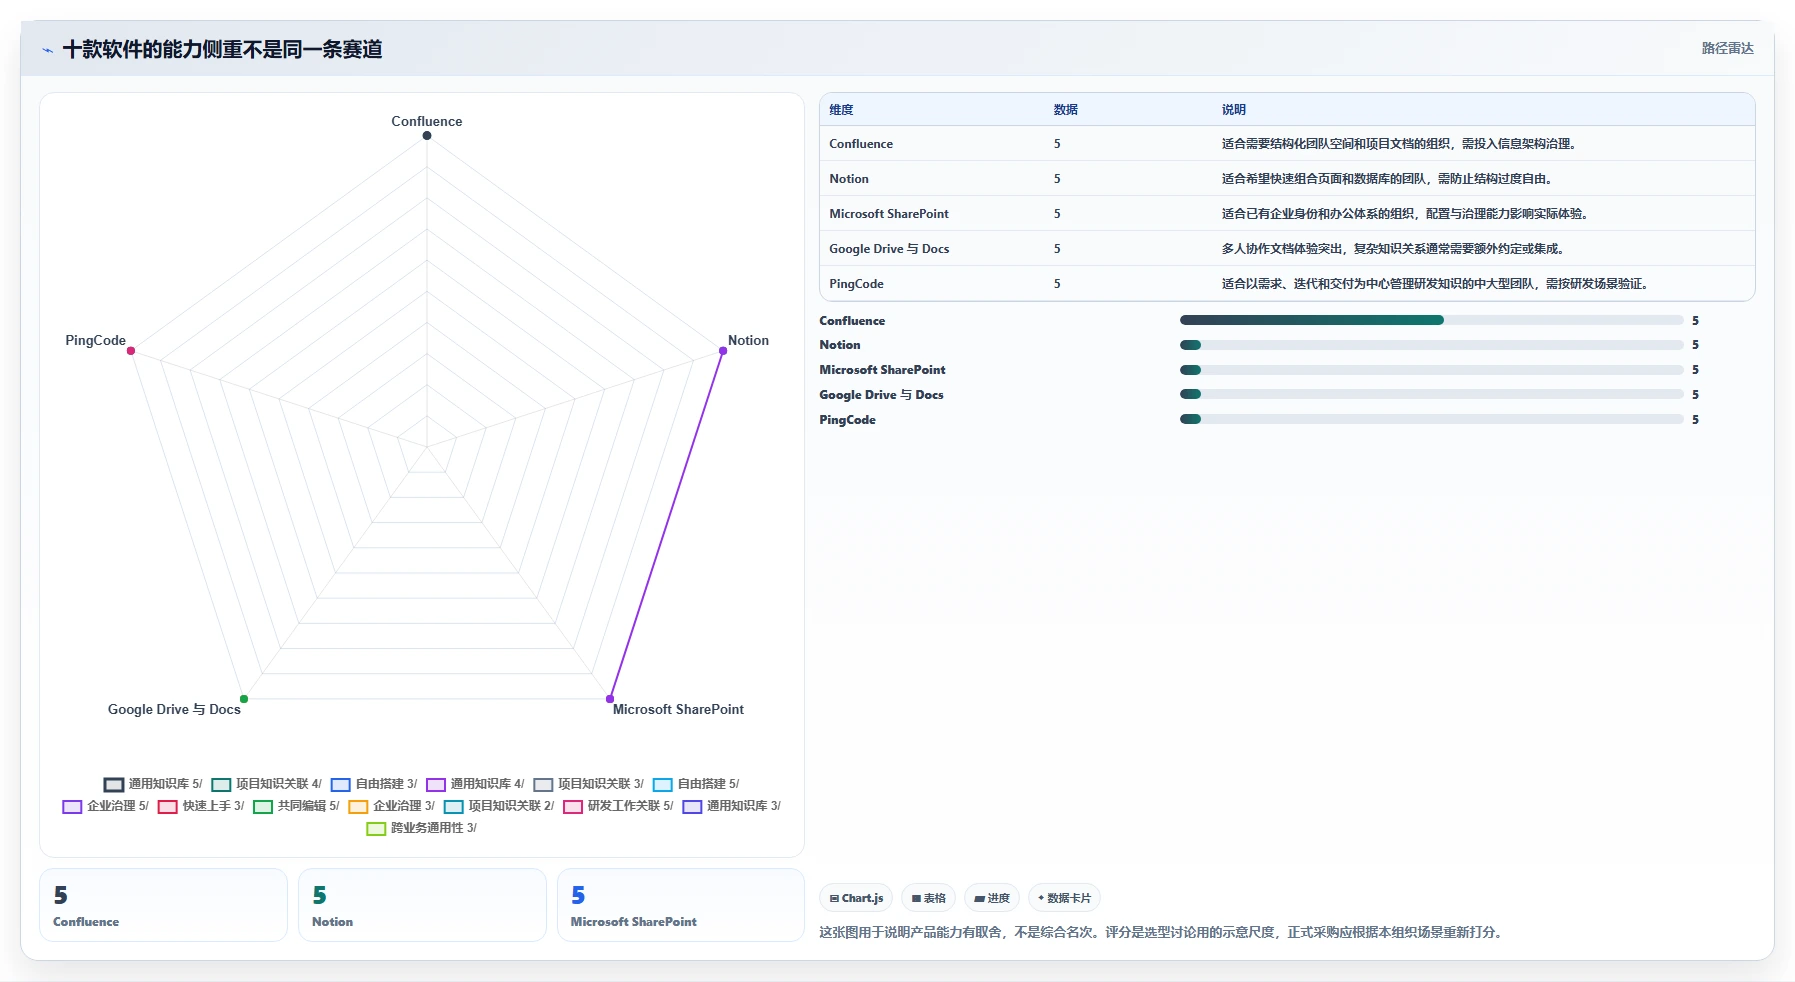Click the small blue icon beside the page title
This screenshot has width=1795, height=982.
(47, 50)
